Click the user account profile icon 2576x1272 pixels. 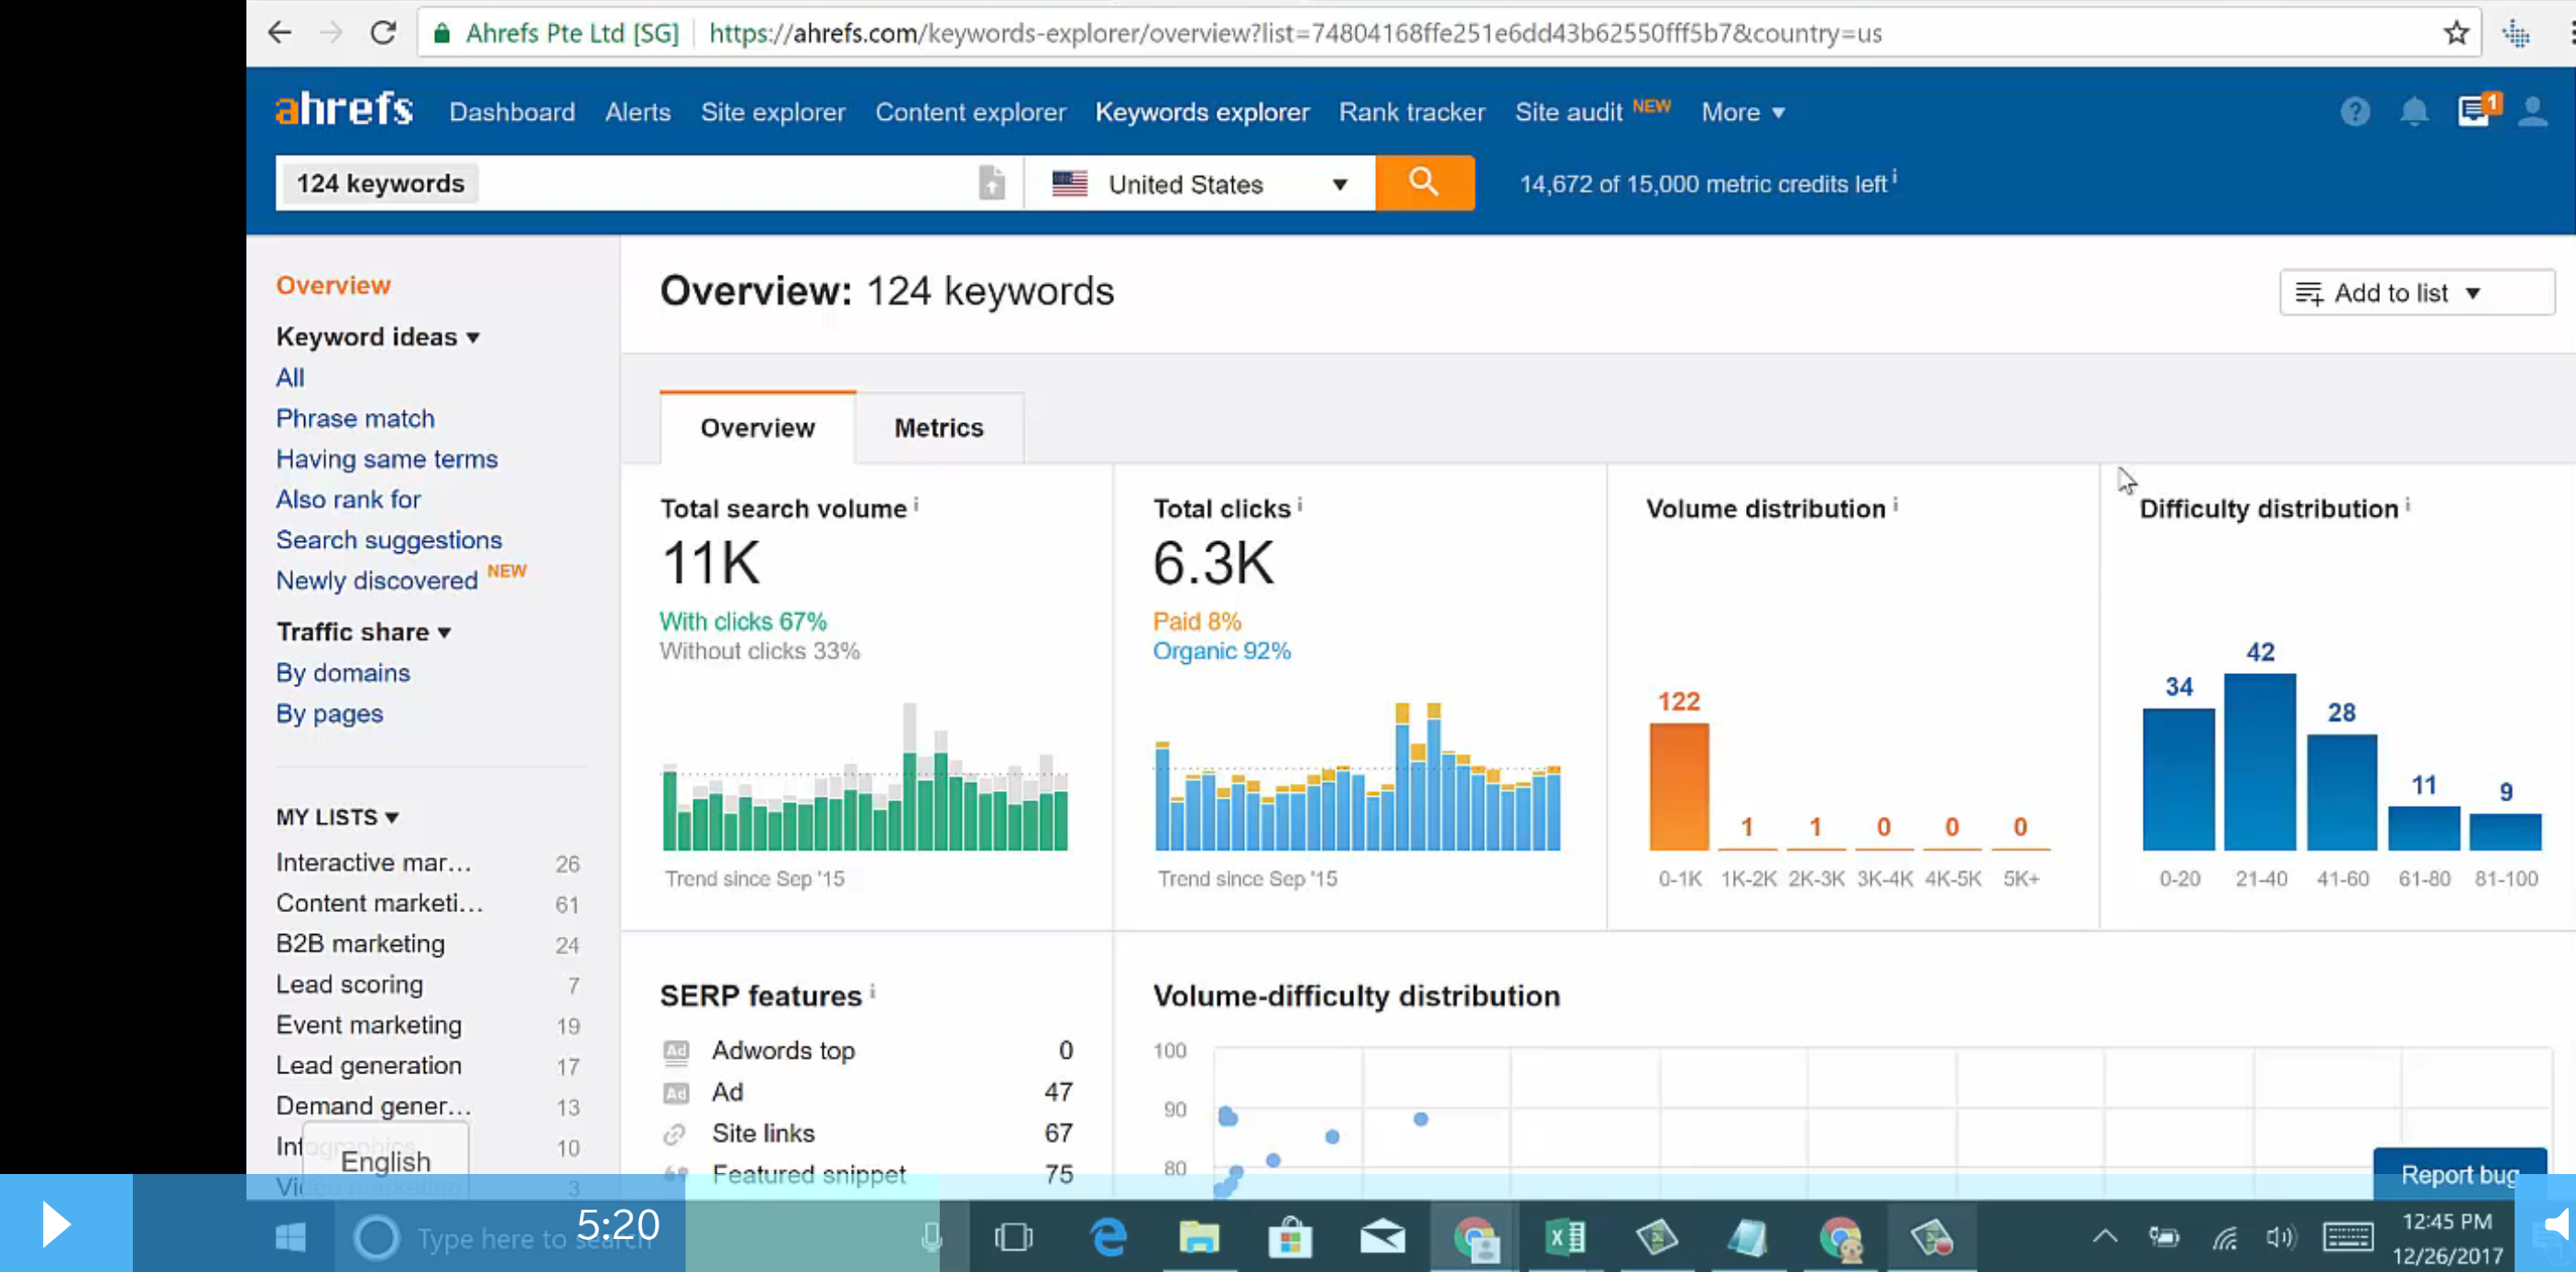(x=2532, y=111)
